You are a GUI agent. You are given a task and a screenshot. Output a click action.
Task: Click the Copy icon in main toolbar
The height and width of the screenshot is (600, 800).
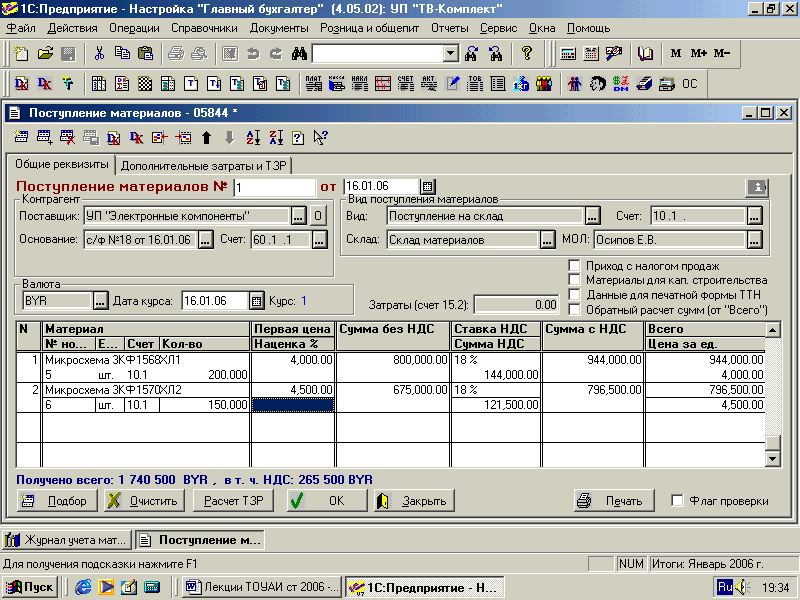pyautogui.click(x=122, y=53)
